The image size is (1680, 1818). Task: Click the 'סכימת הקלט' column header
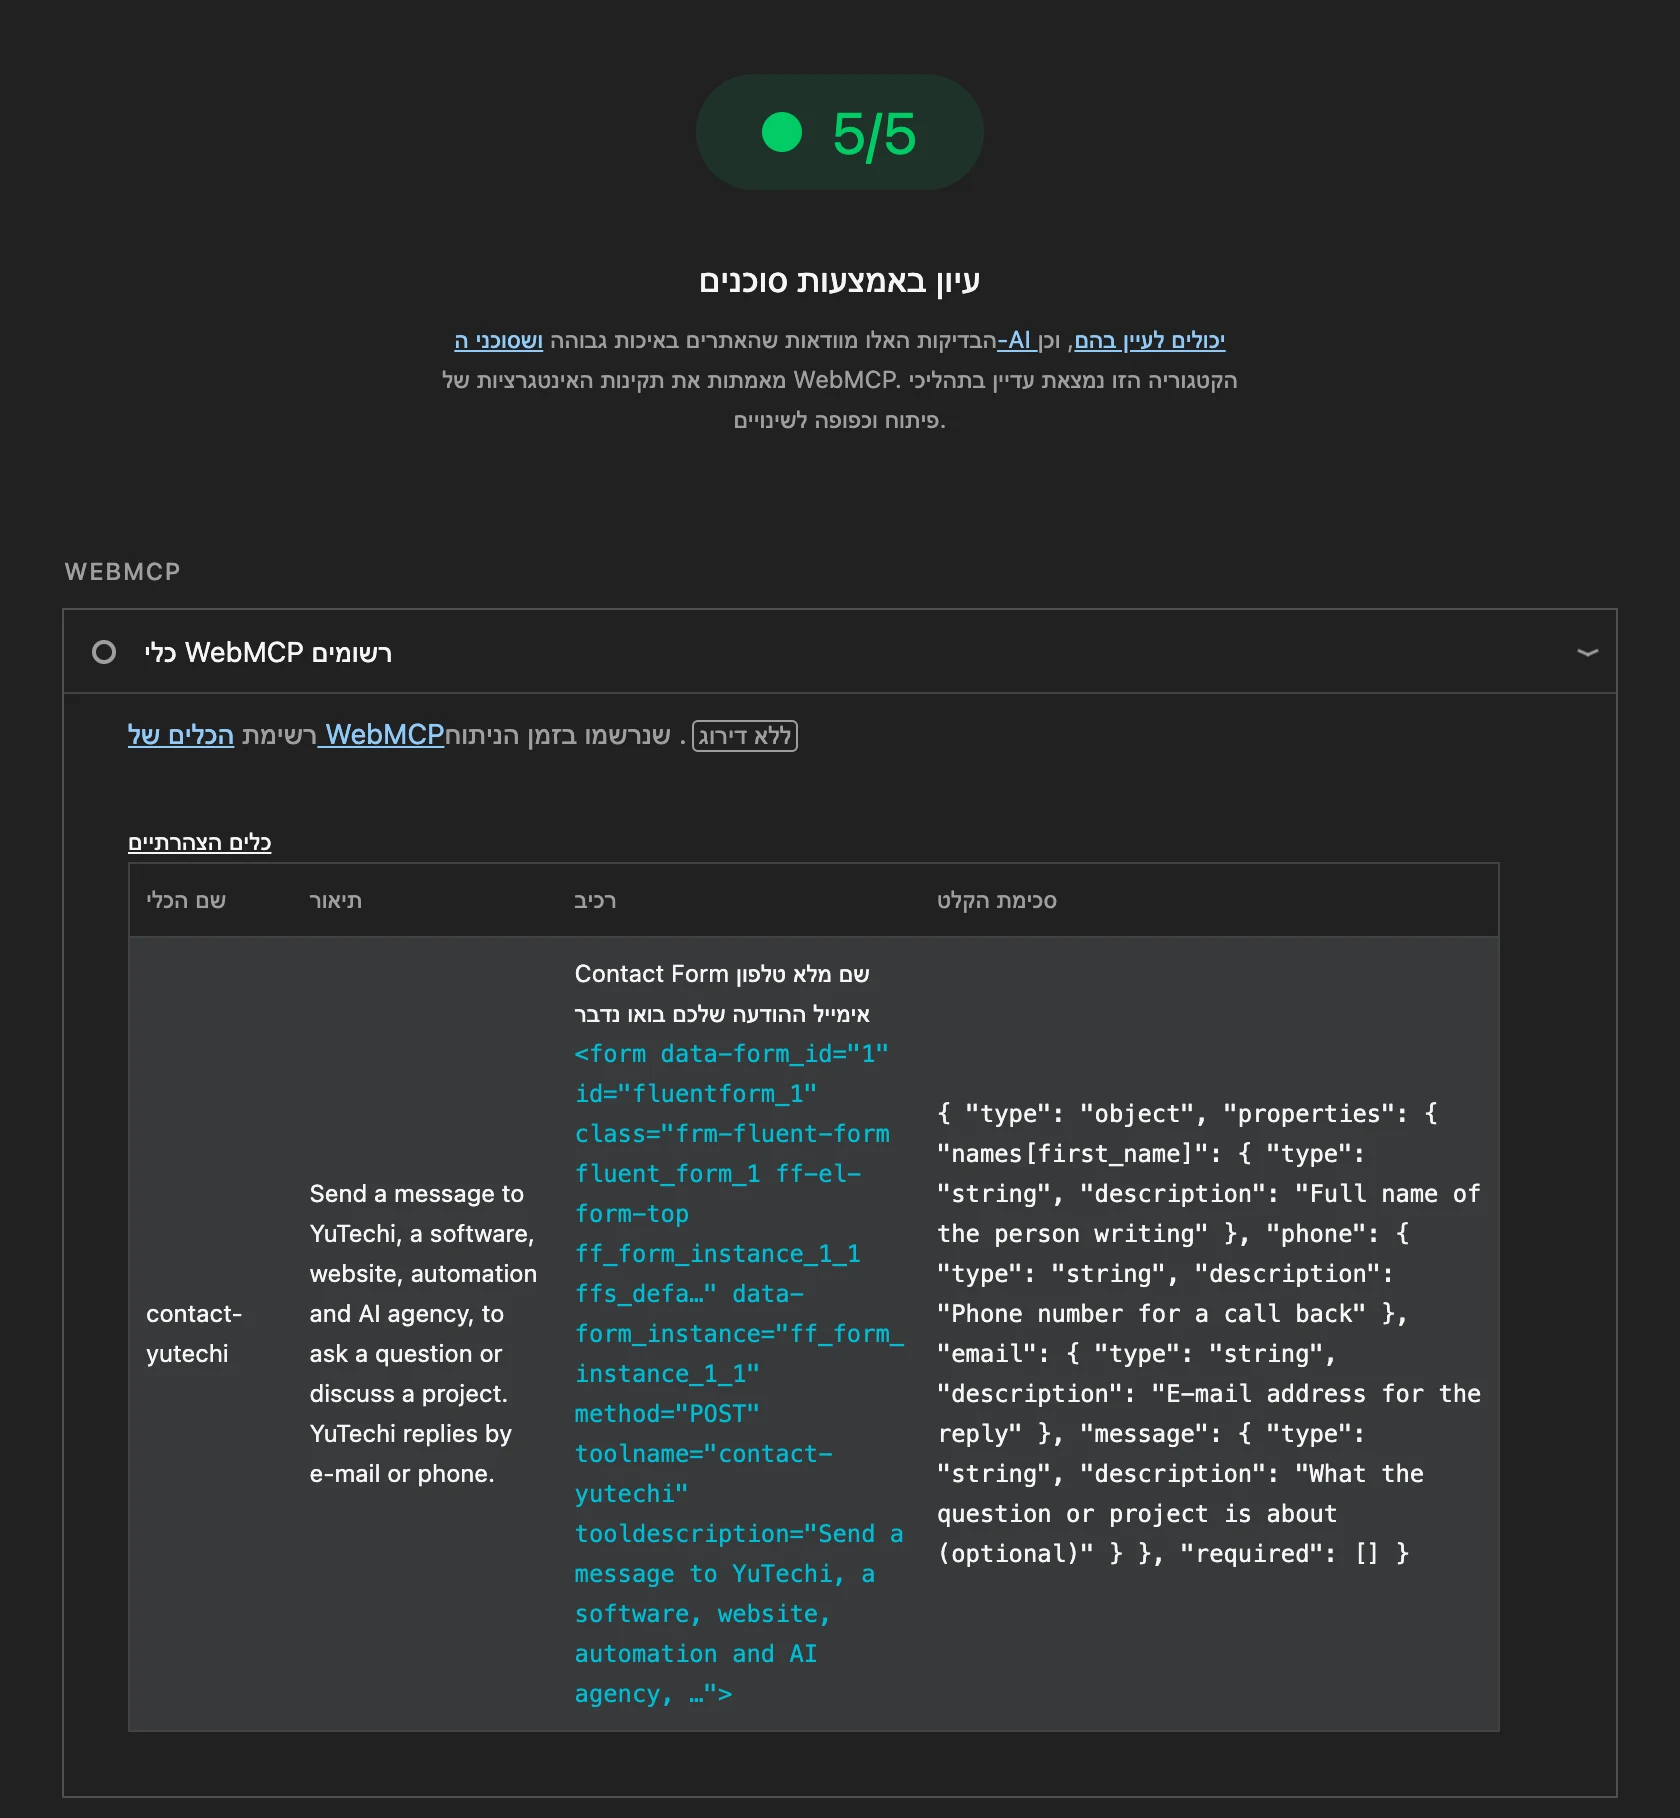point(997,901)
